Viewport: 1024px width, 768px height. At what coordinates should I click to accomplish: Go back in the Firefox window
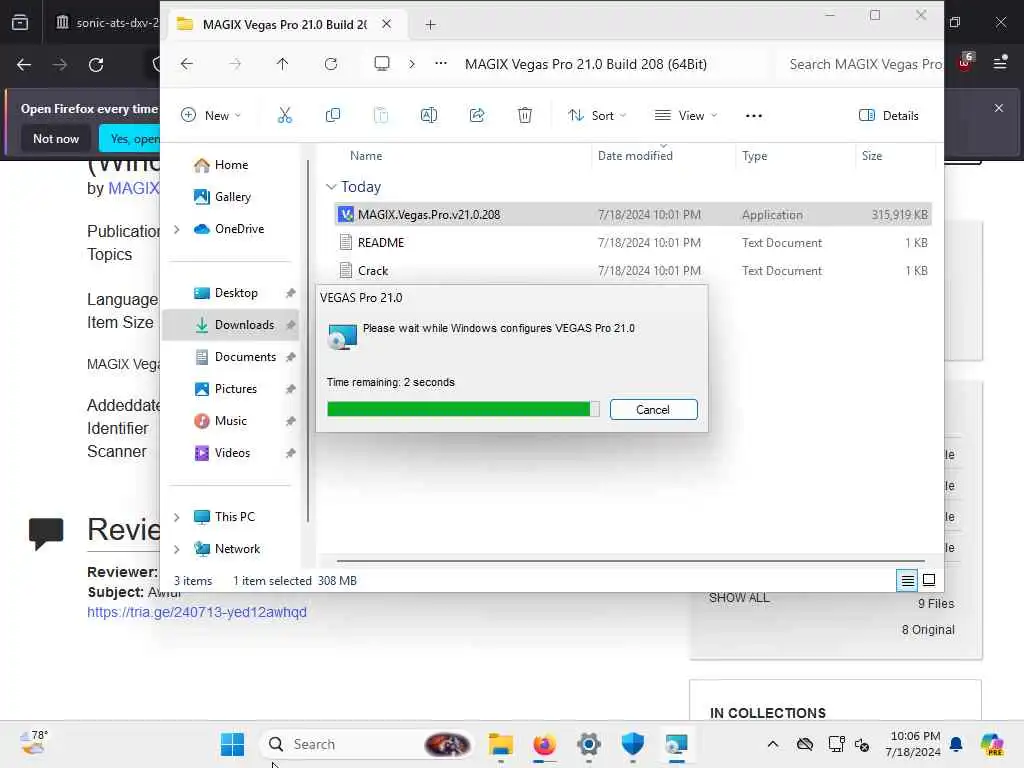24,65
